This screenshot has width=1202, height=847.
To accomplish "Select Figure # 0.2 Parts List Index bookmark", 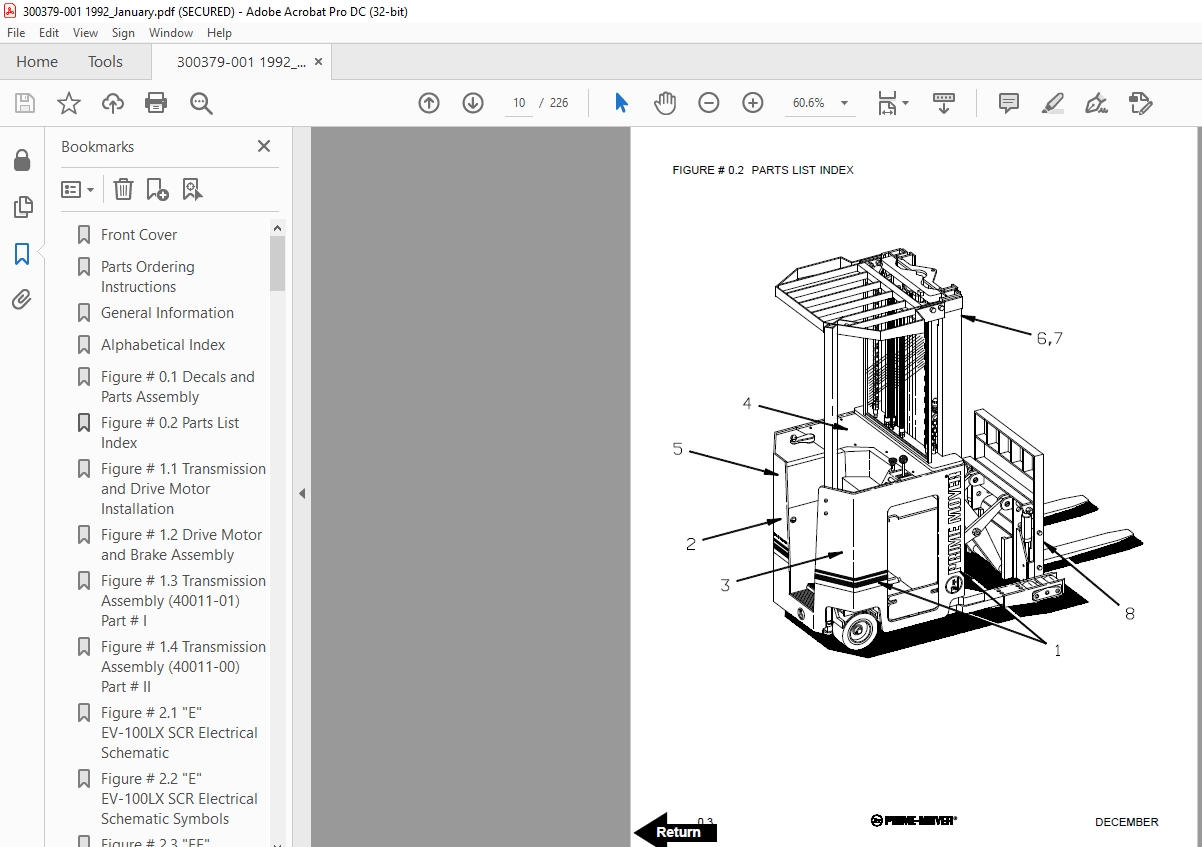I will coord(170,433).
